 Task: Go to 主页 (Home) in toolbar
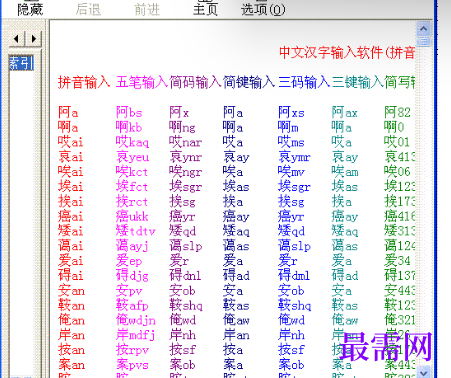pyautogui.click(x=205, y=9)
